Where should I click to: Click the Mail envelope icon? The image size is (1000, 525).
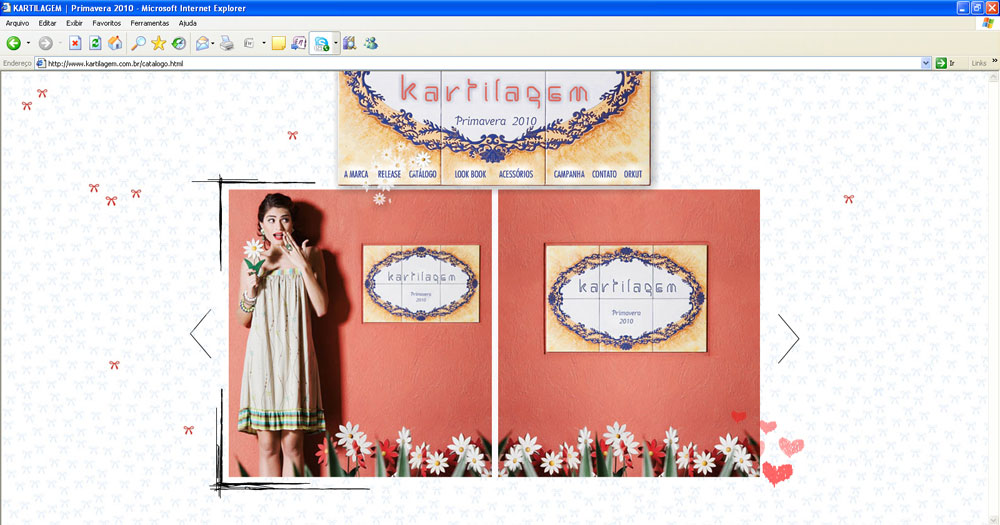coord(202,43)
